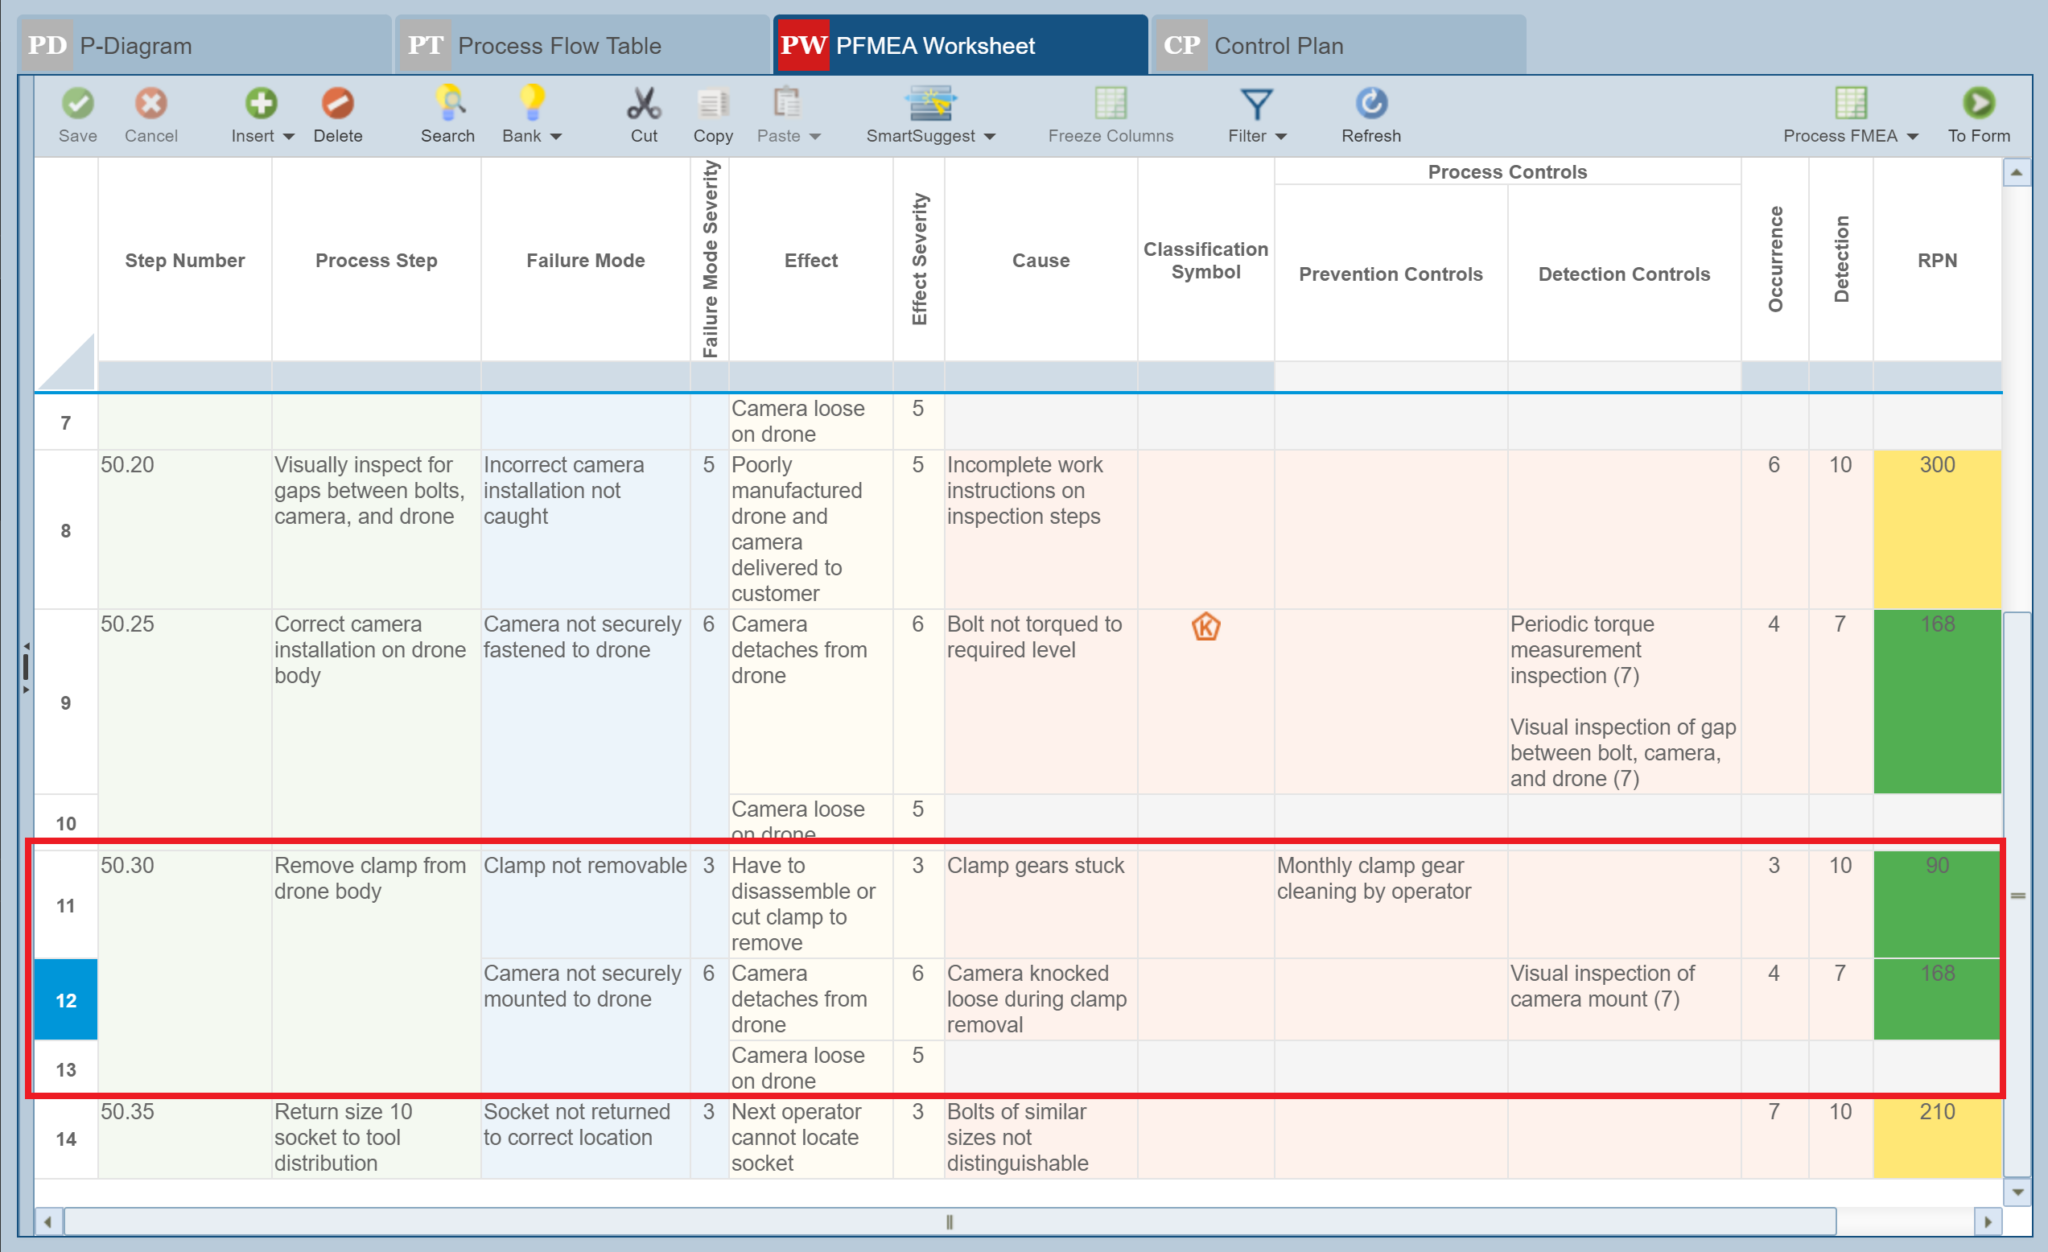Image resolution: width=2048 pixels, height=1252 pixels.
Task: Insert a new row with the plus icon
Action: click(260, 103)
